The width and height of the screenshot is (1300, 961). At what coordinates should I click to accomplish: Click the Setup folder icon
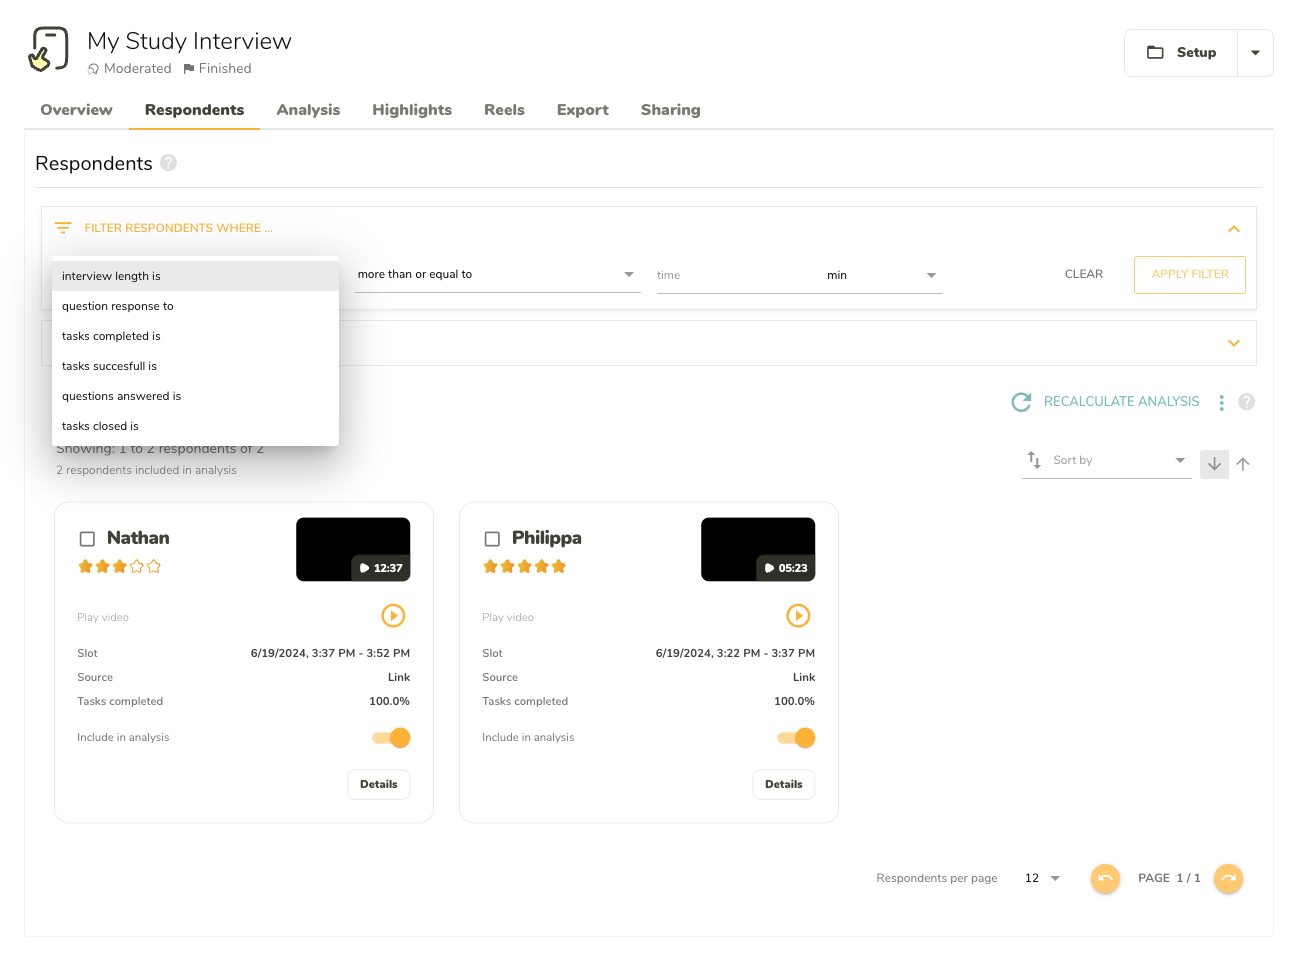point(1155,52)
